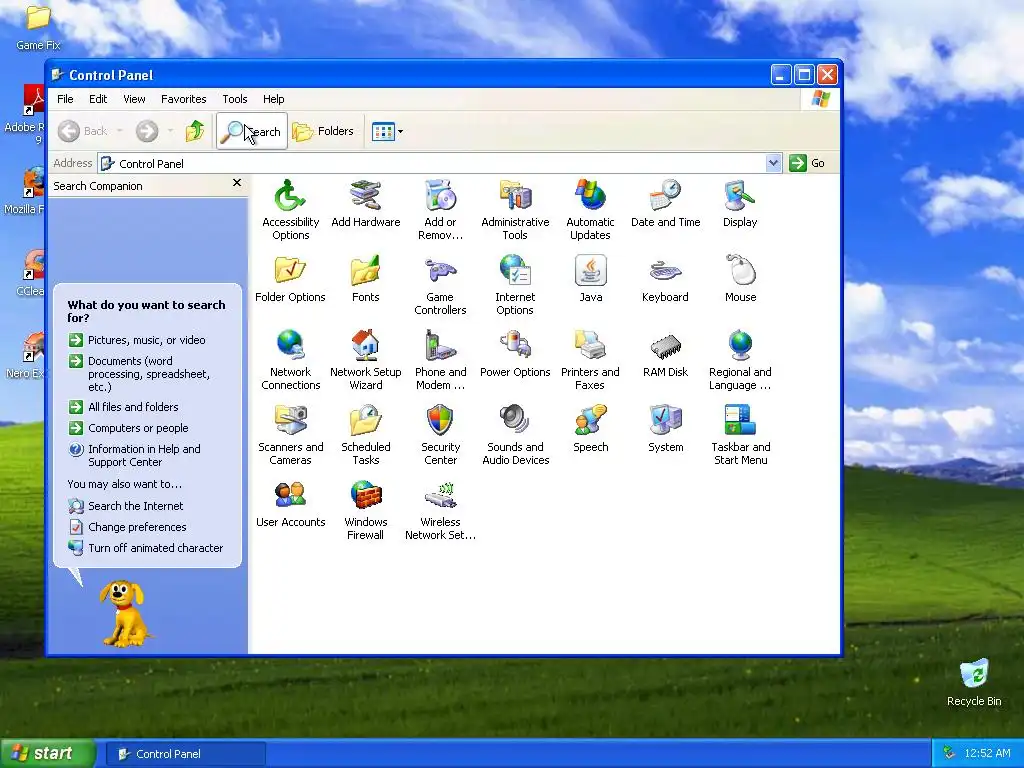Select Internet Options icon
This screenshot has width=1024, height=768.
pyautogui.click(x=515, y=285)
